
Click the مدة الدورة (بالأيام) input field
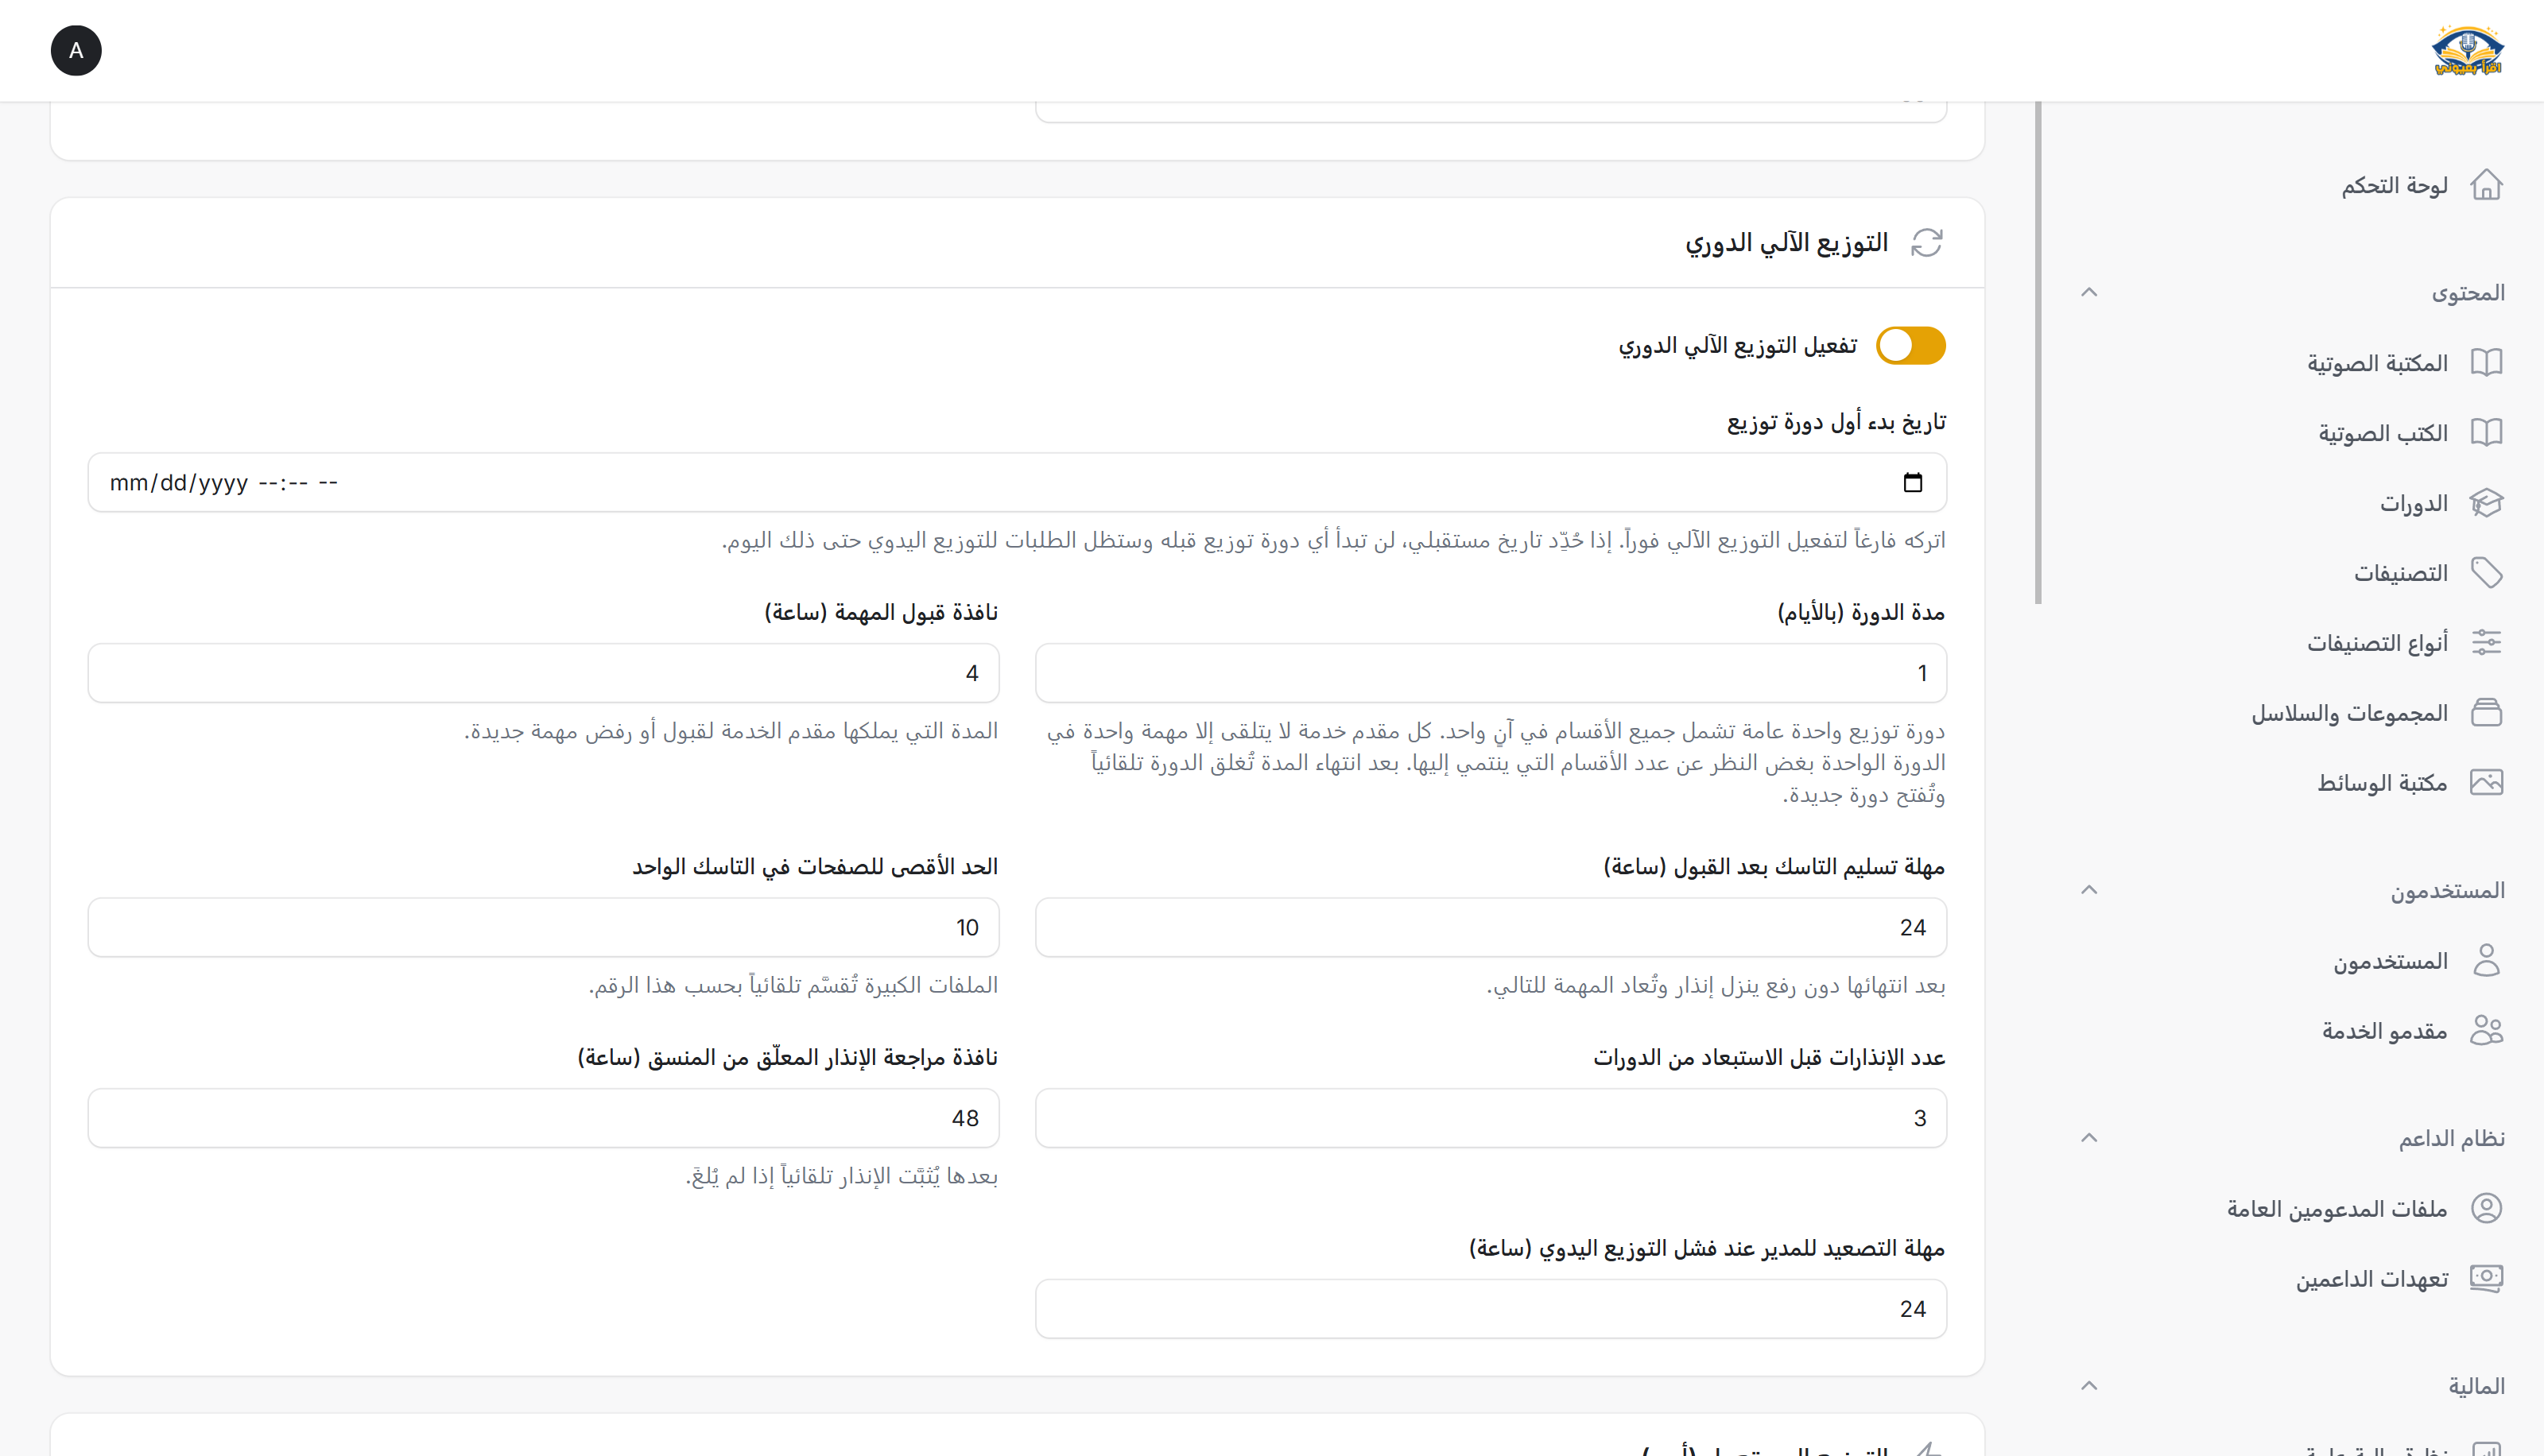click(1490, 673)
